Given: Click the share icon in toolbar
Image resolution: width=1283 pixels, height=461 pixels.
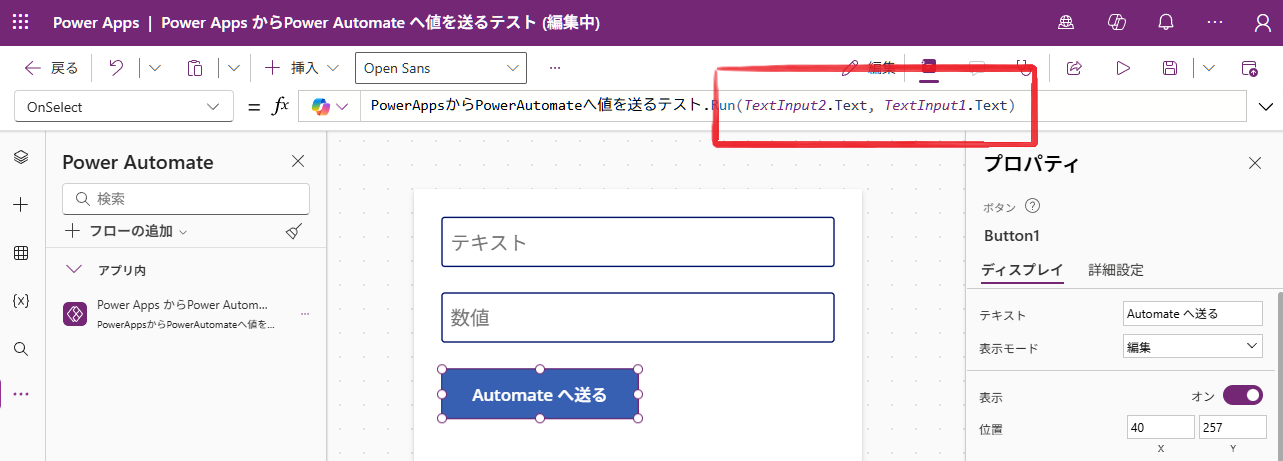Looking at the screenshot, I should [1075, 68].
